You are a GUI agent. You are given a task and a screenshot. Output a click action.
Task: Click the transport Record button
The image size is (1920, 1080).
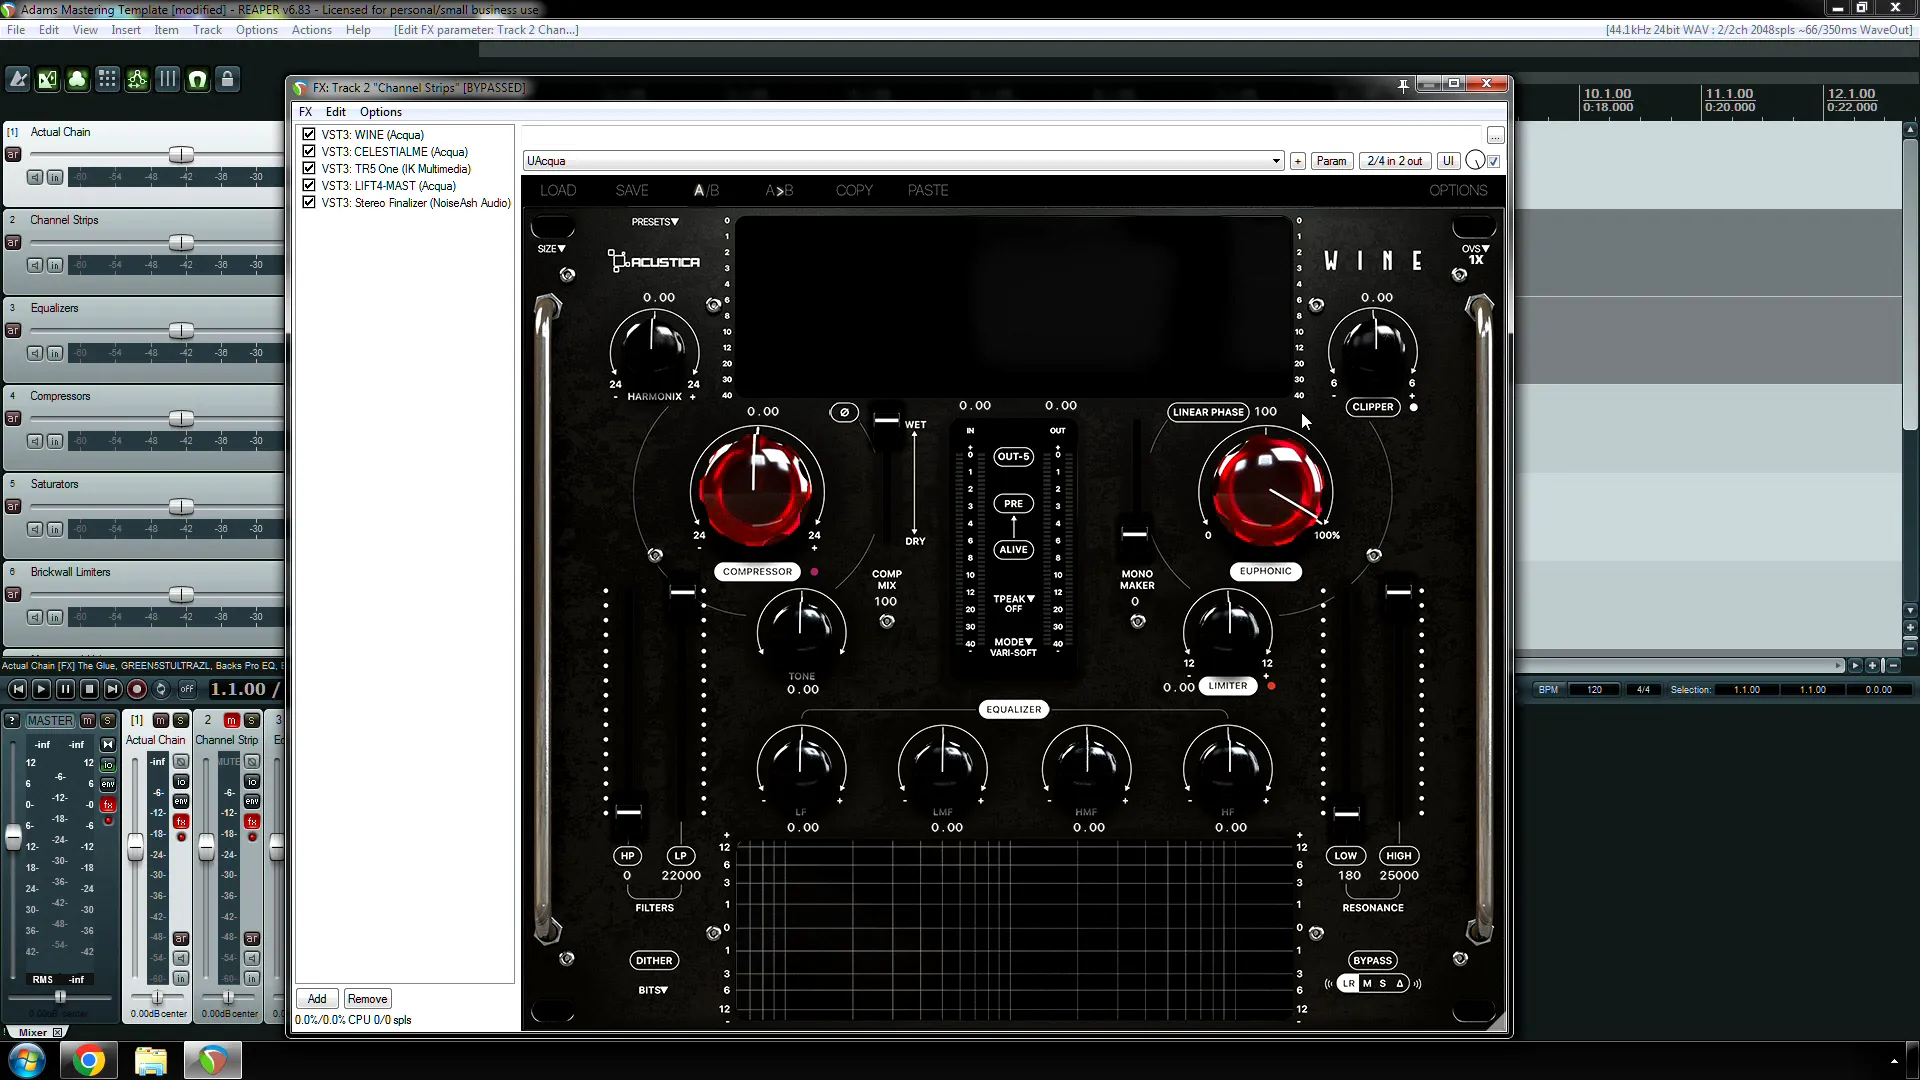137,689
